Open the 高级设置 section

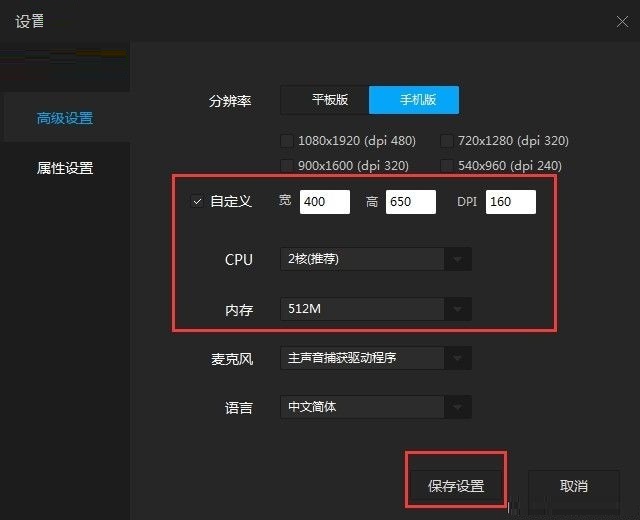pos(65,118)
